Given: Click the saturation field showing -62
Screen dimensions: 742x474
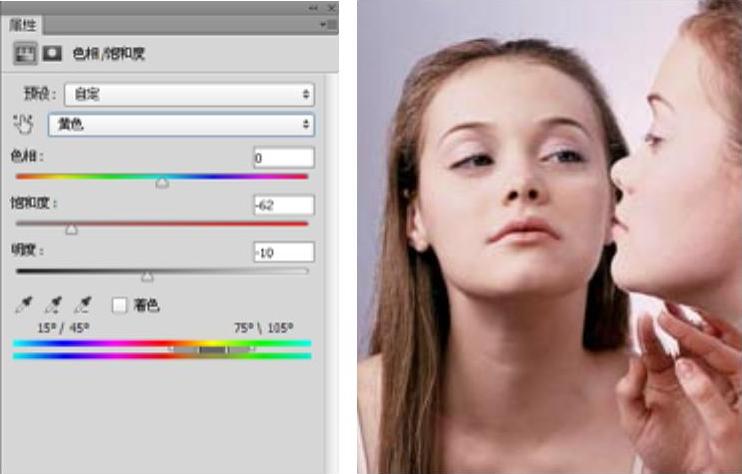Looking at the screenshot, I should (283, 205).
